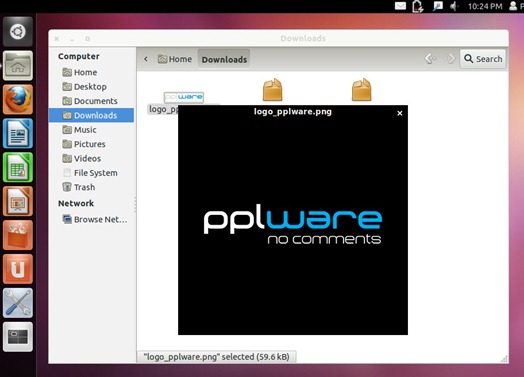Go forward with the forward arrow
Viewport: 524px width, 377px height.
coord(450,59)
